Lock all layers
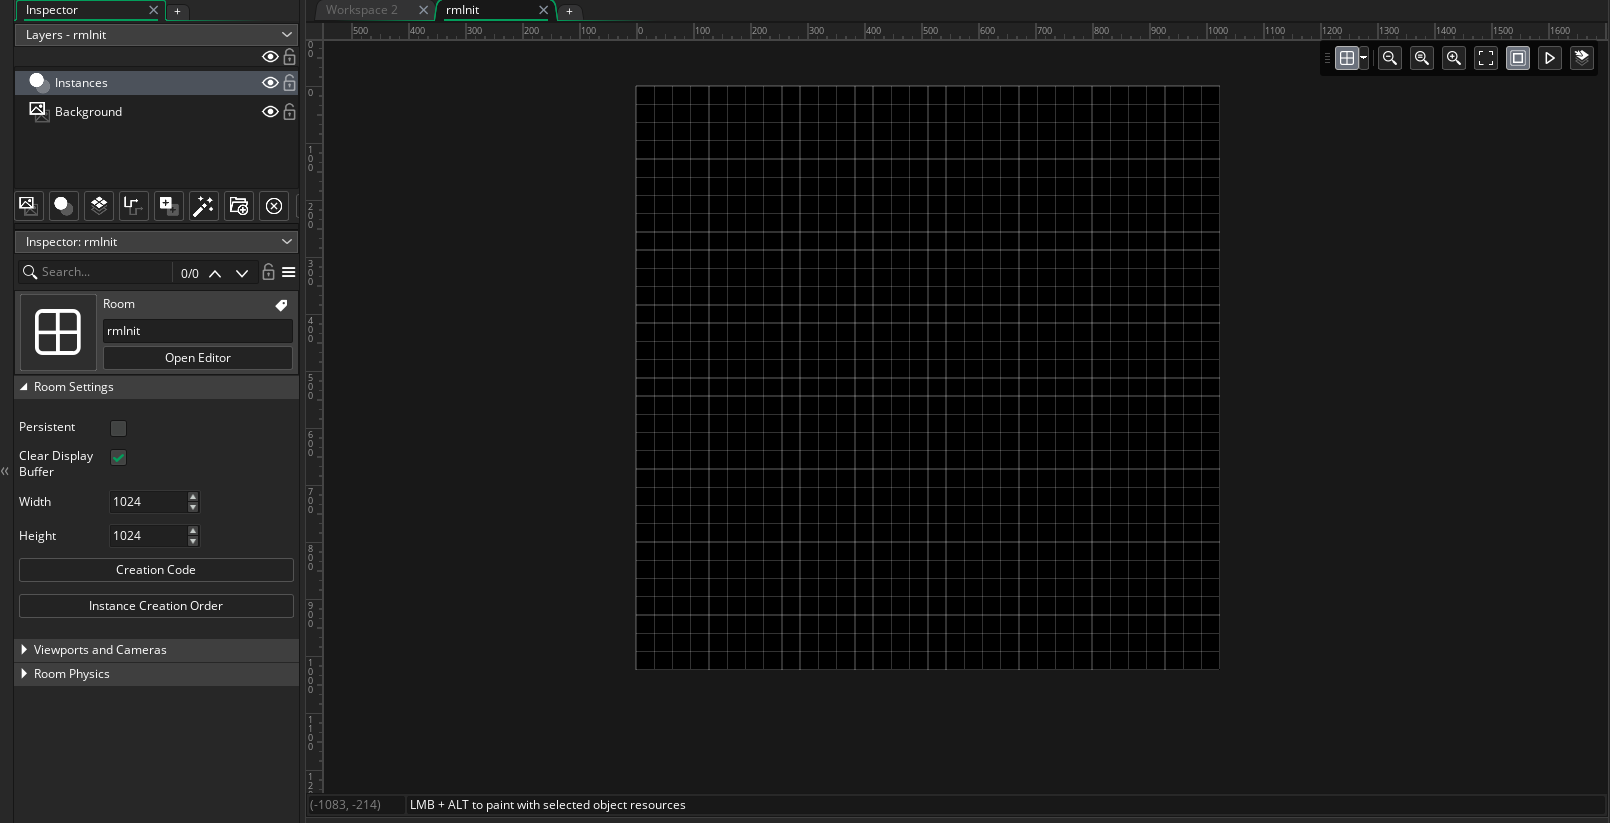This screenshot has height=823, width=1610. click(x=290, y=57)
